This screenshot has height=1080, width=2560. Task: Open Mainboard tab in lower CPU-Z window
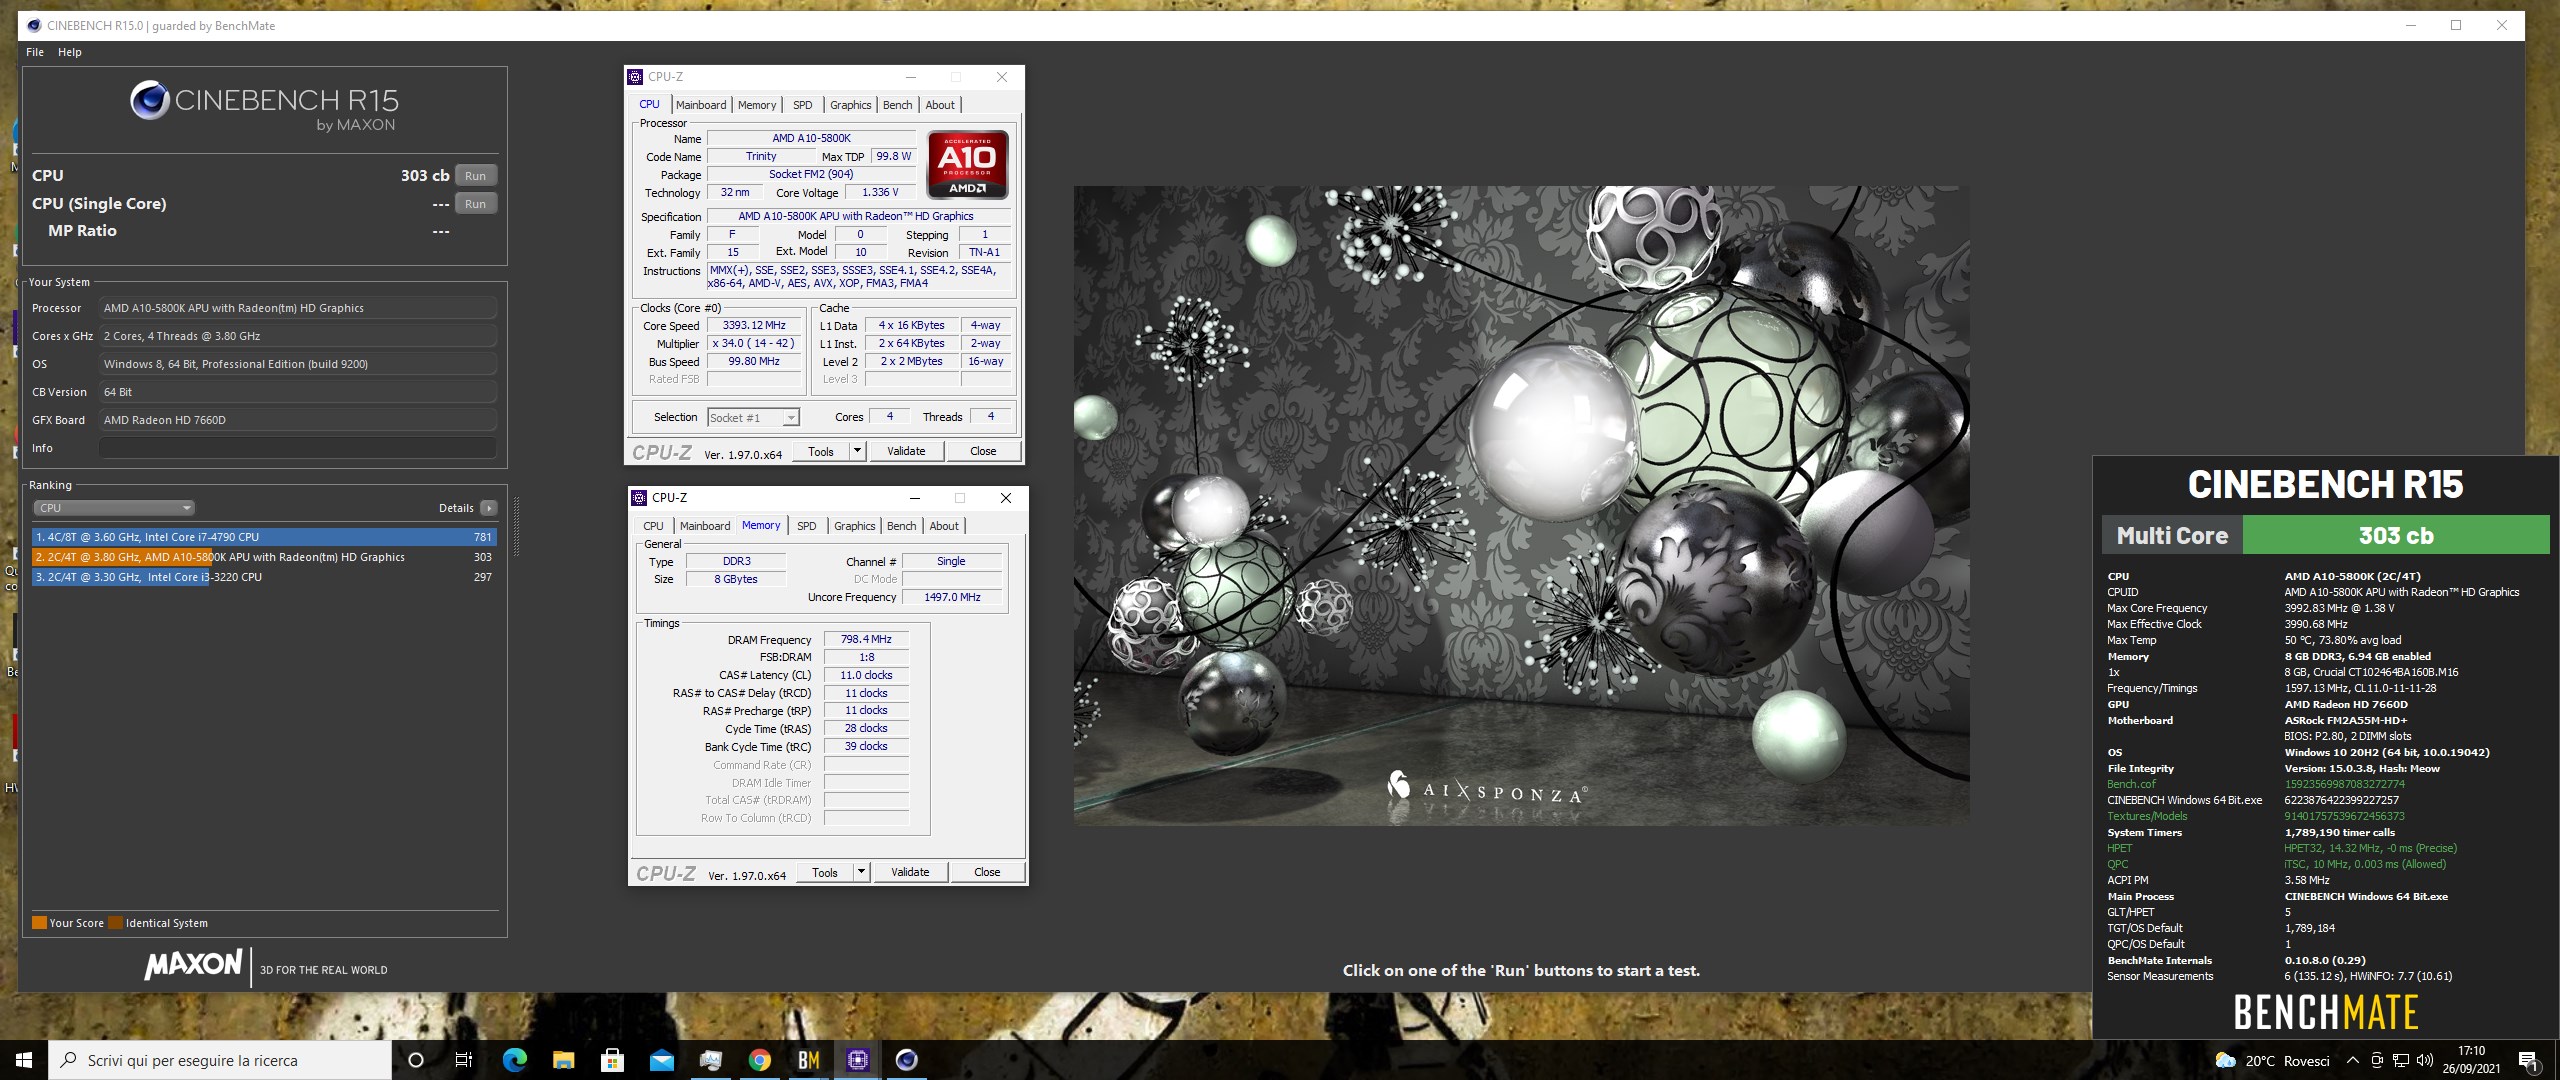(705, 526)
